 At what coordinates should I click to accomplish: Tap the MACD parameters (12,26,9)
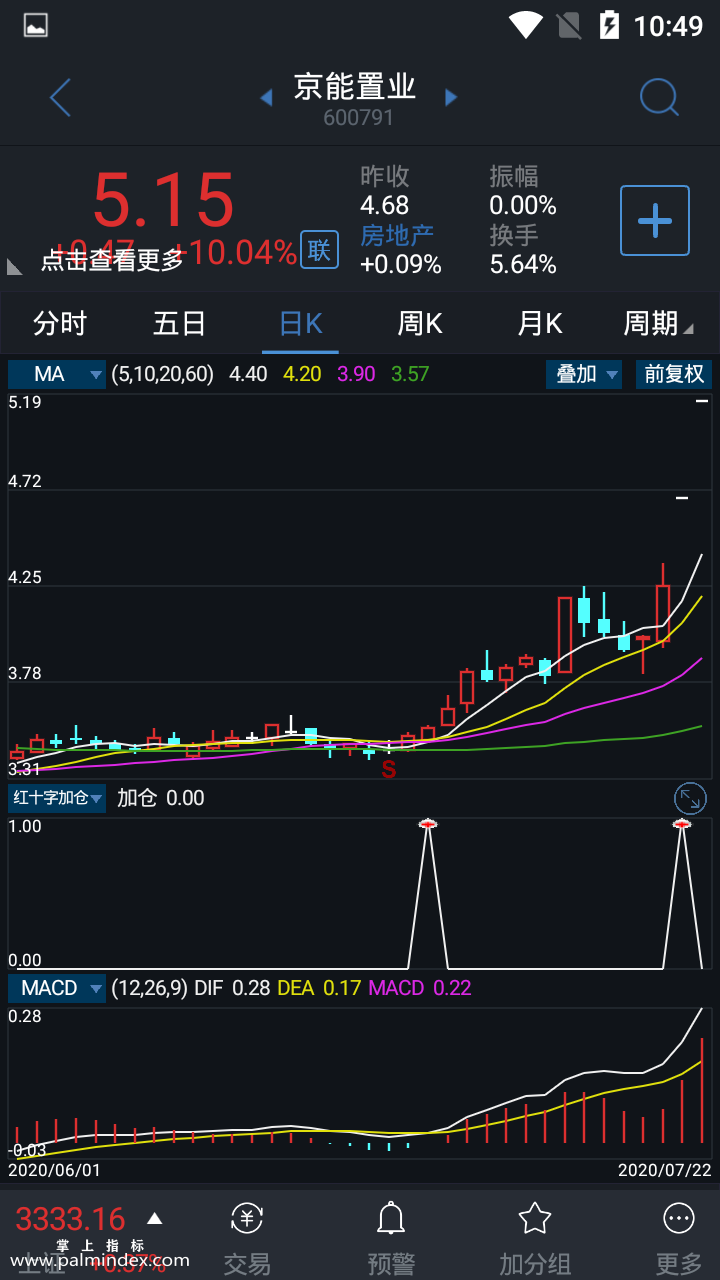[150, 988]
